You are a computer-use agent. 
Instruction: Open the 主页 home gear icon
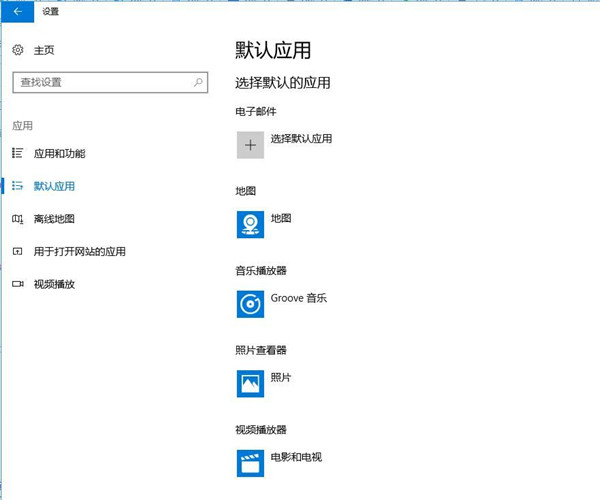coord(18,50)
